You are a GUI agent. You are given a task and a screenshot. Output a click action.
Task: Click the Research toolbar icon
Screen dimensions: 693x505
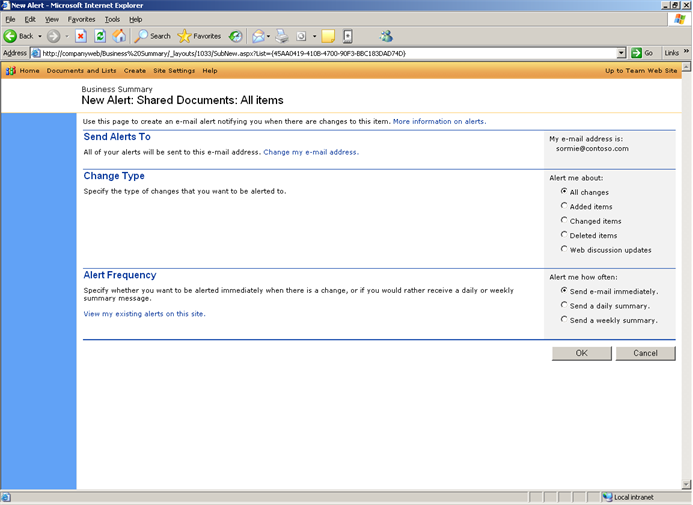click(348, 36)
